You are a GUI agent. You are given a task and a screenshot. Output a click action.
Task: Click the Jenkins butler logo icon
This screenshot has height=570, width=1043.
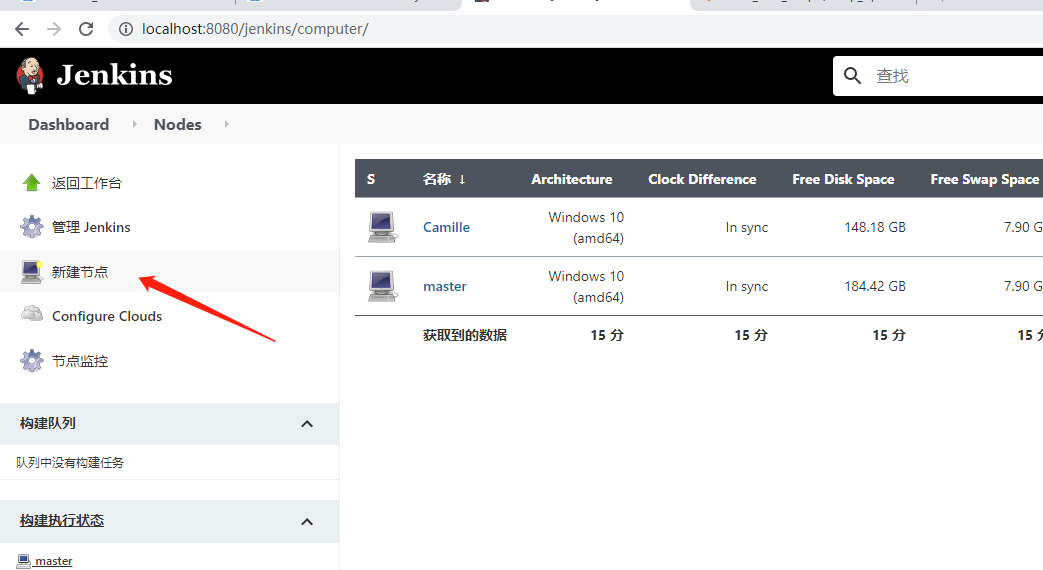tap(30, 75)
